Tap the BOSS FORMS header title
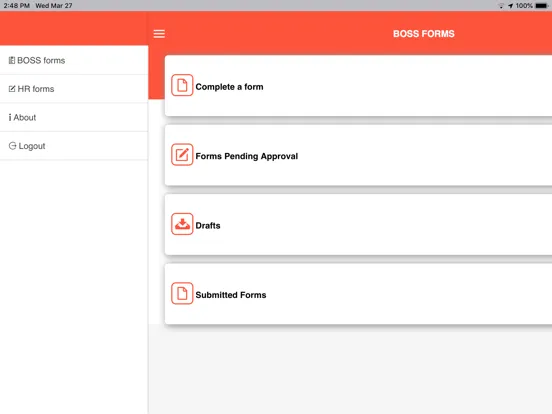Screen dimensions: 552x414 click(x=424, y=34)
